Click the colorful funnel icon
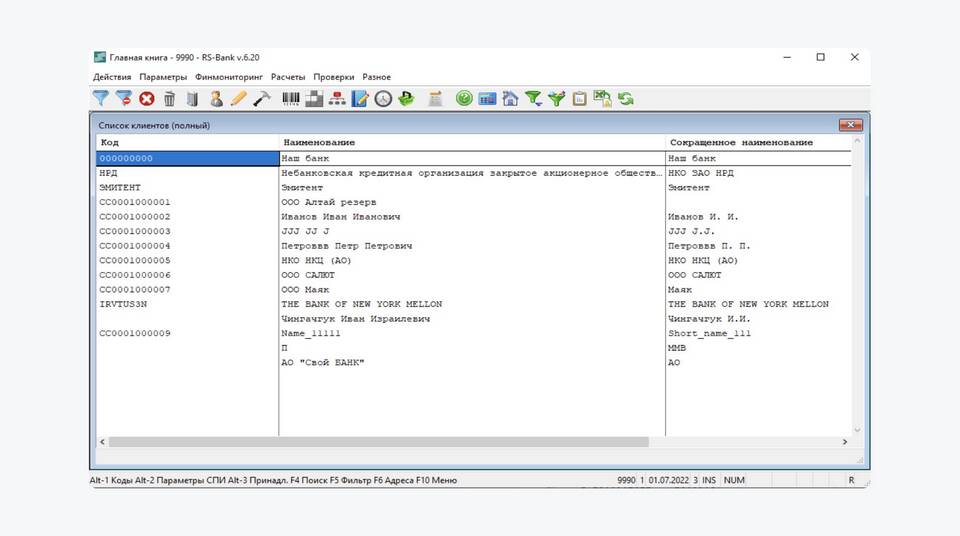 tap(557, 99)
